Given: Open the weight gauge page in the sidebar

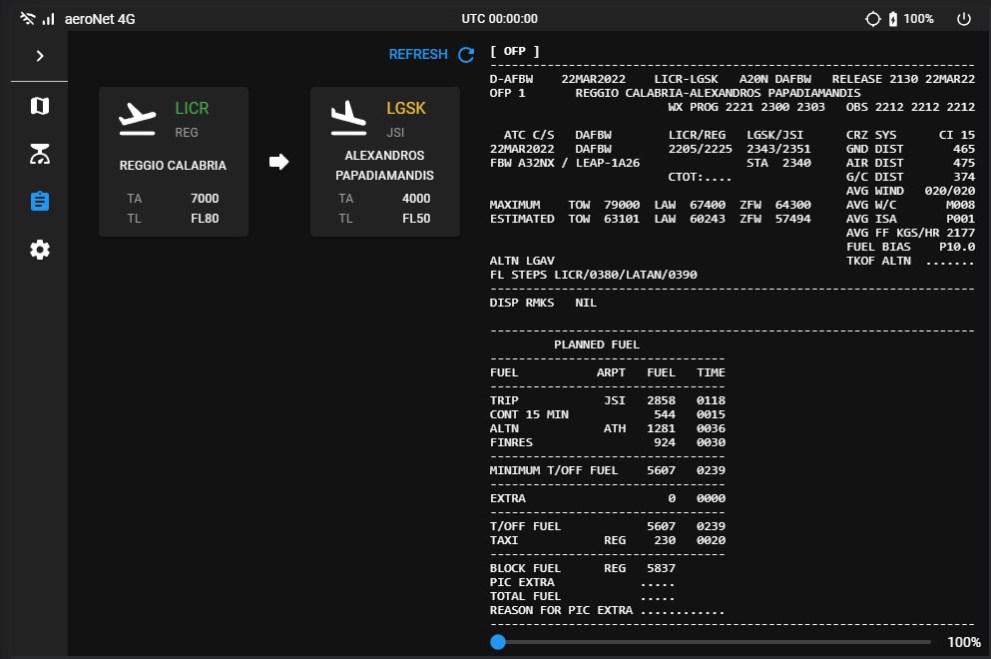Looking at the screenshot, I should (x=40, y=154).
